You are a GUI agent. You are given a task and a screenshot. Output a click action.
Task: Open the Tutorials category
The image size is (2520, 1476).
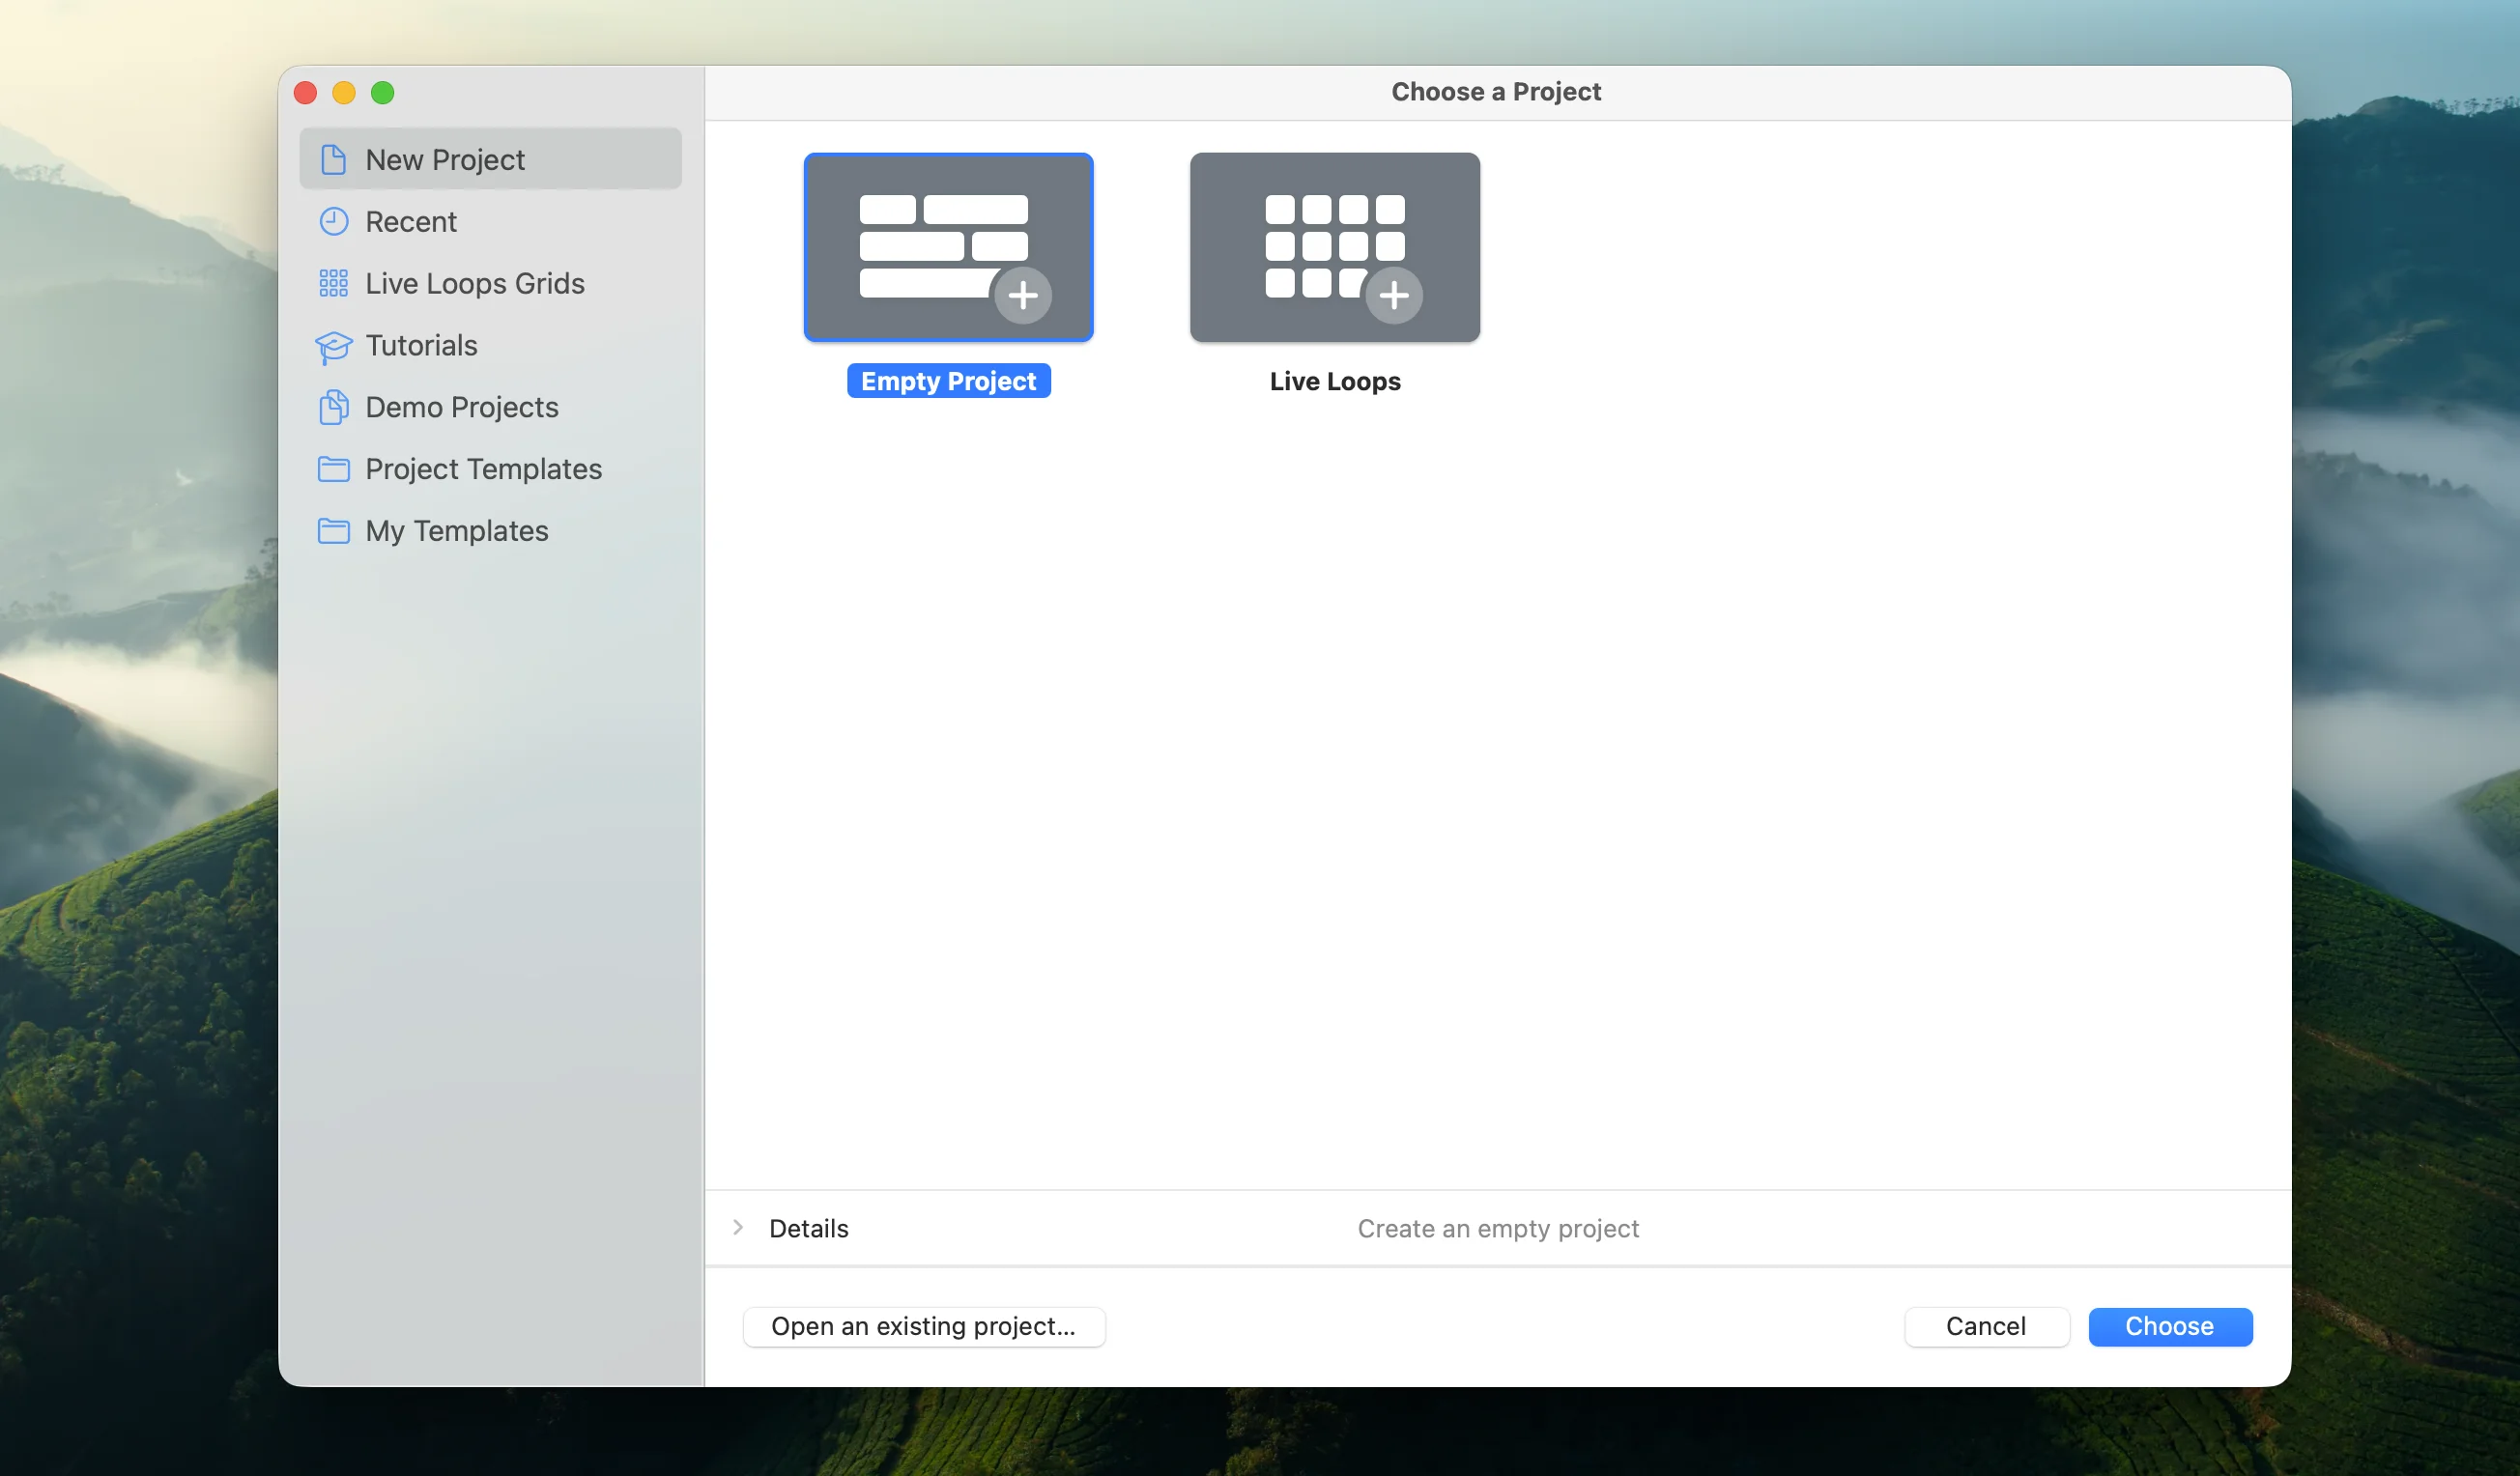(421, 345)
